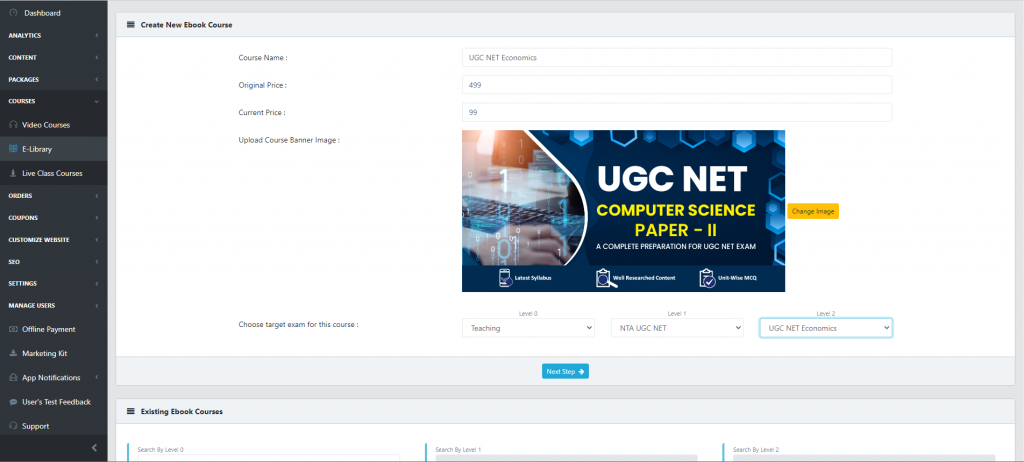Open the Level 0 Teaching dropdown
Image resolution: width=1024 pixels, height=462 pixels.
(528, 328)
